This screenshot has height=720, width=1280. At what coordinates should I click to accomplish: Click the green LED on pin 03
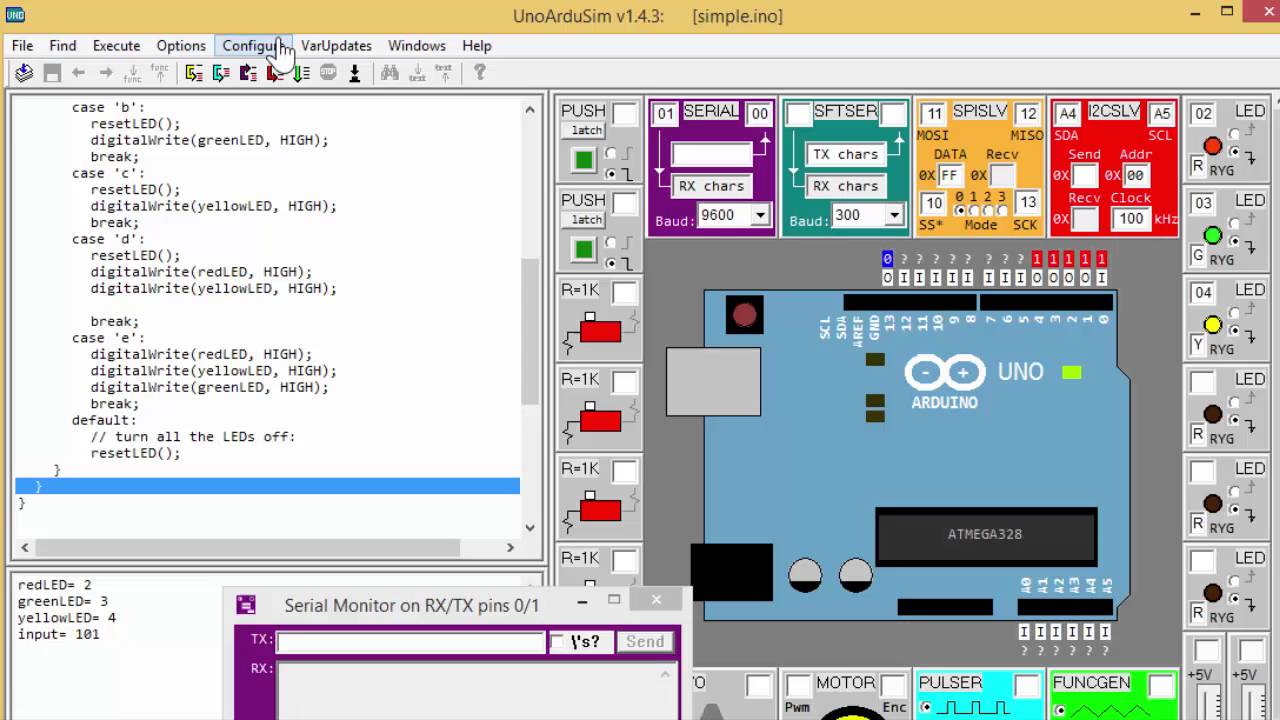(x=1212, y=236)
